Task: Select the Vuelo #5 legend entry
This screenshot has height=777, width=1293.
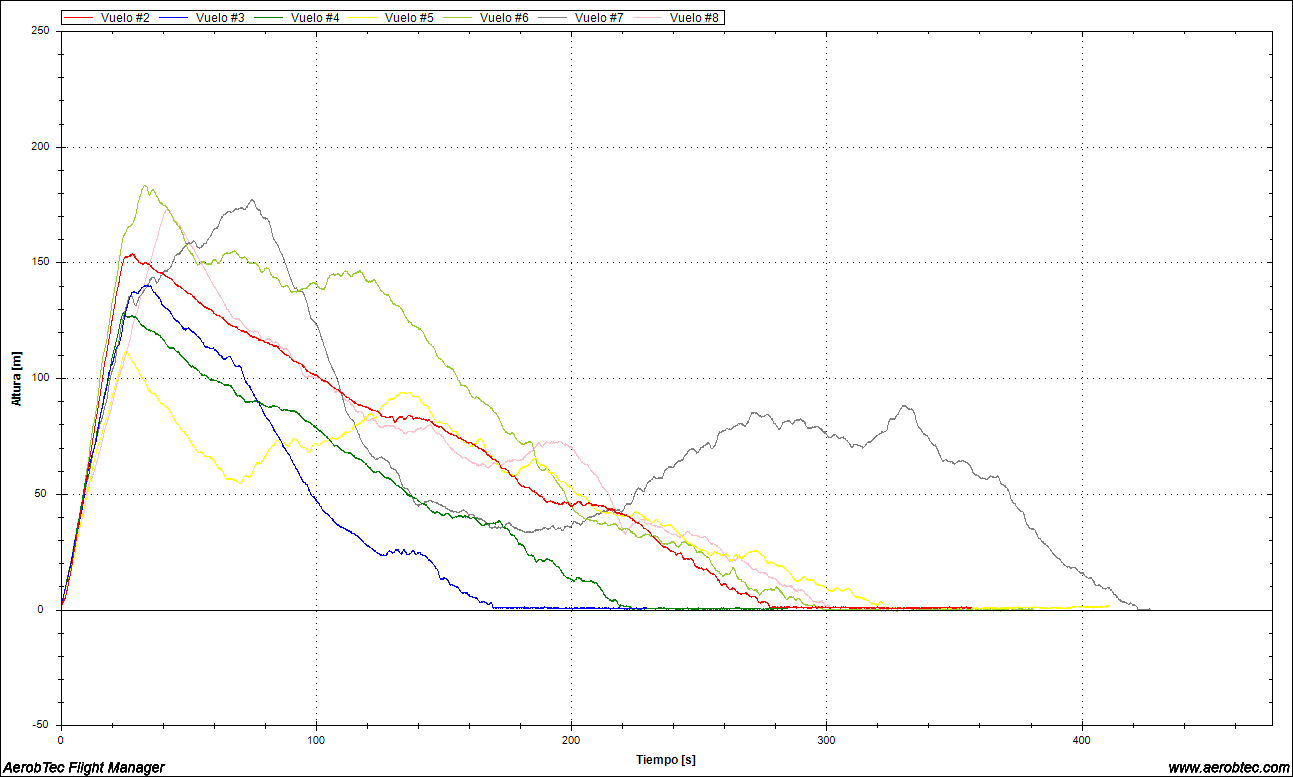Action: coord(410,18)
